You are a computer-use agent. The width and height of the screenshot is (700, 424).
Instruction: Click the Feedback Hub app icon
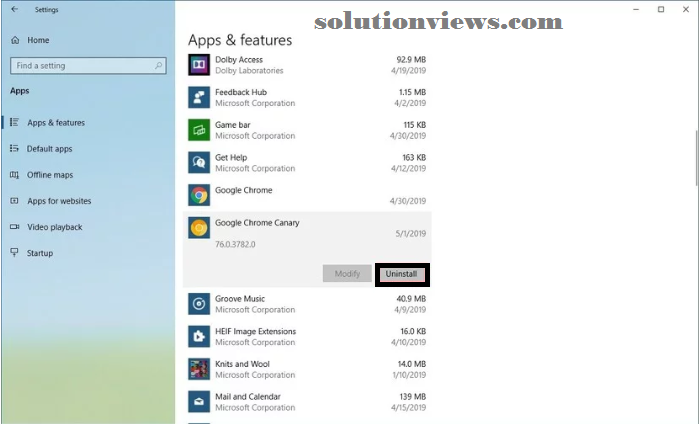(x=199, y=97)
